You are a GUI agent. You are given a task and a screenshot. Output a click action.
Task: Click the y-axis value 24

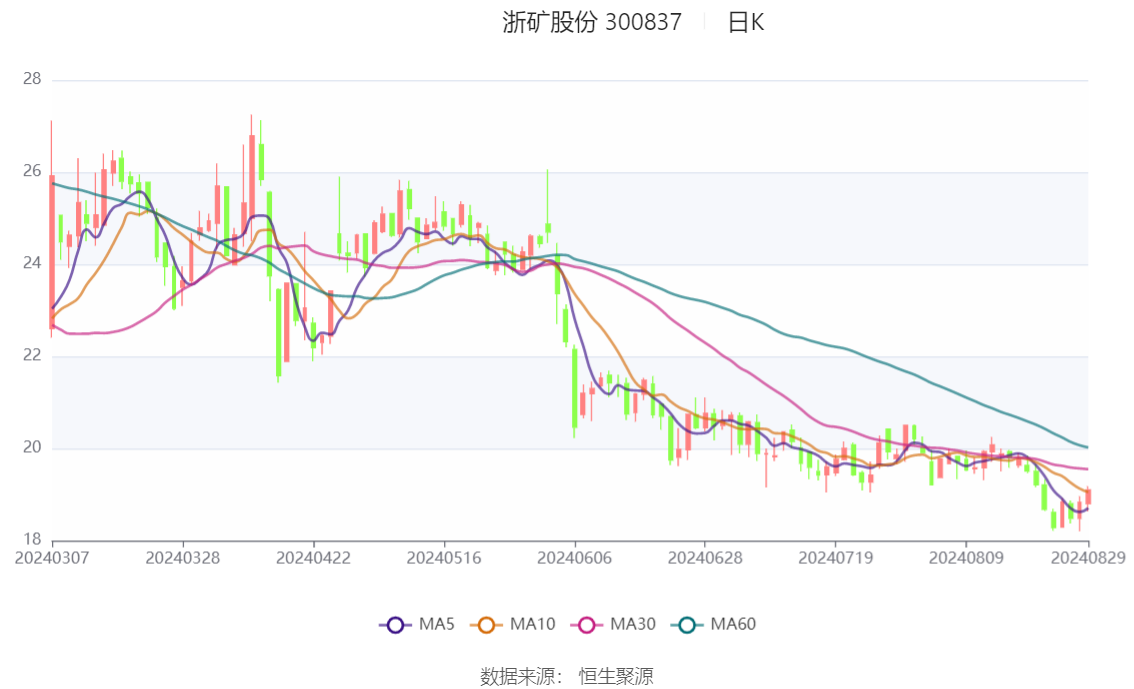(32, 263)
